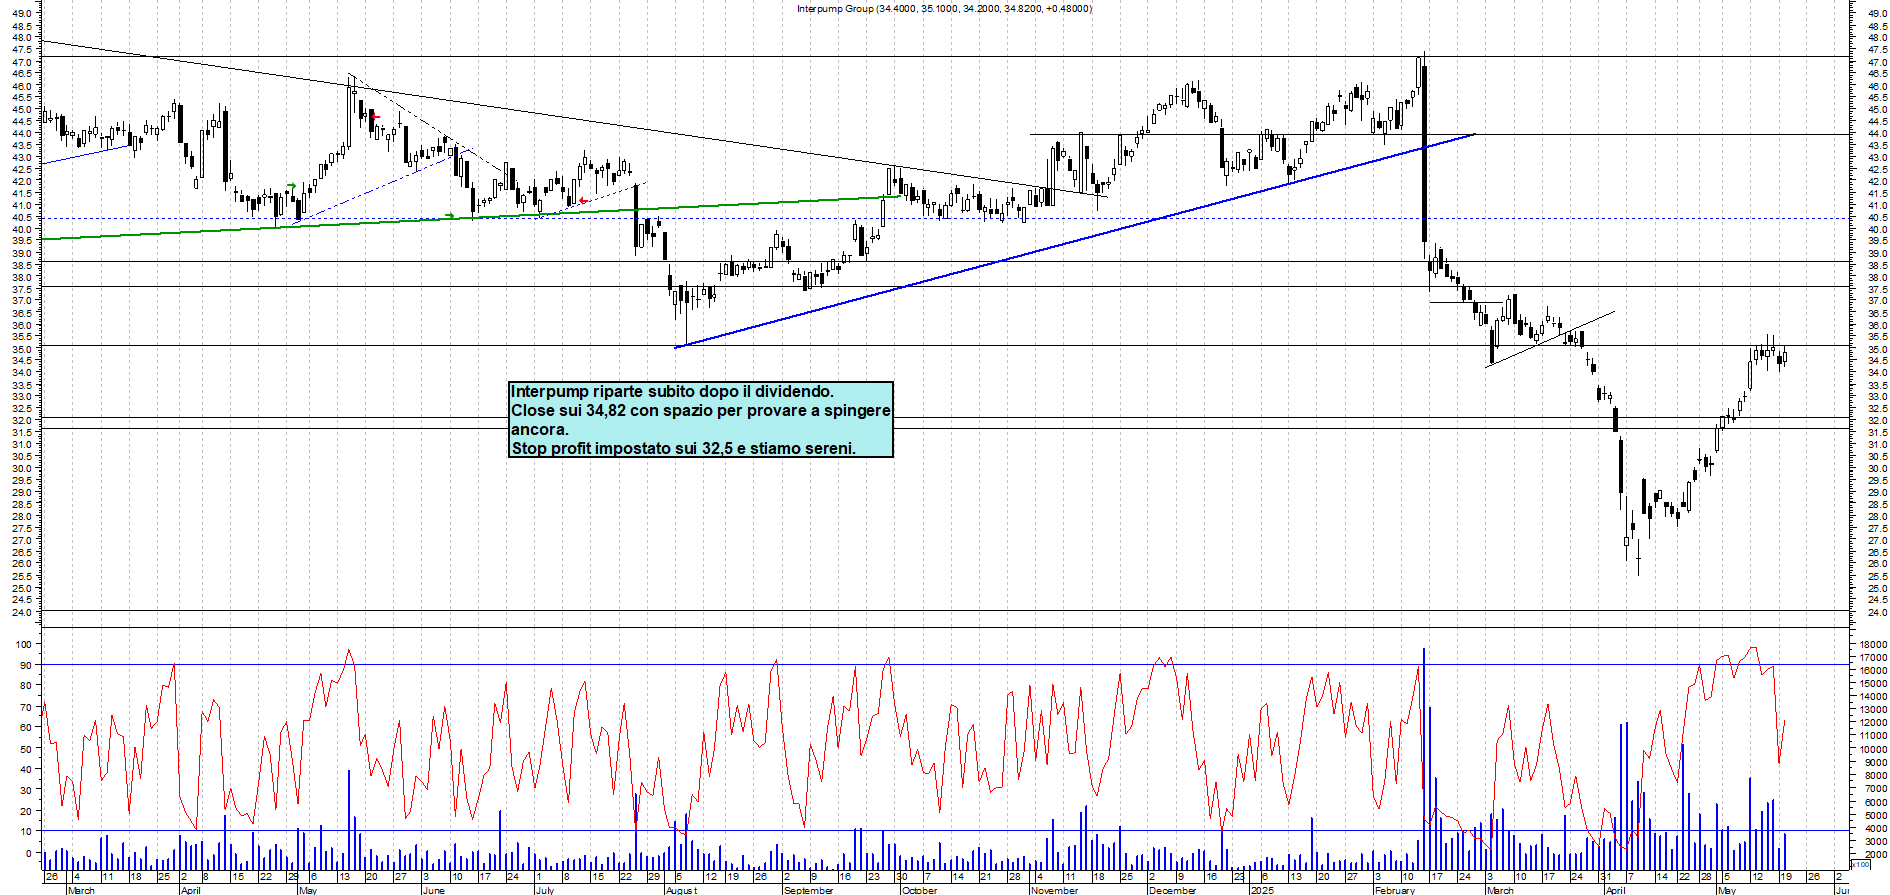Click the 'x100' volume multiplier label
Image resolution: width=1890 pixels, height=895 pixels.
click(x=1860, y=865)
